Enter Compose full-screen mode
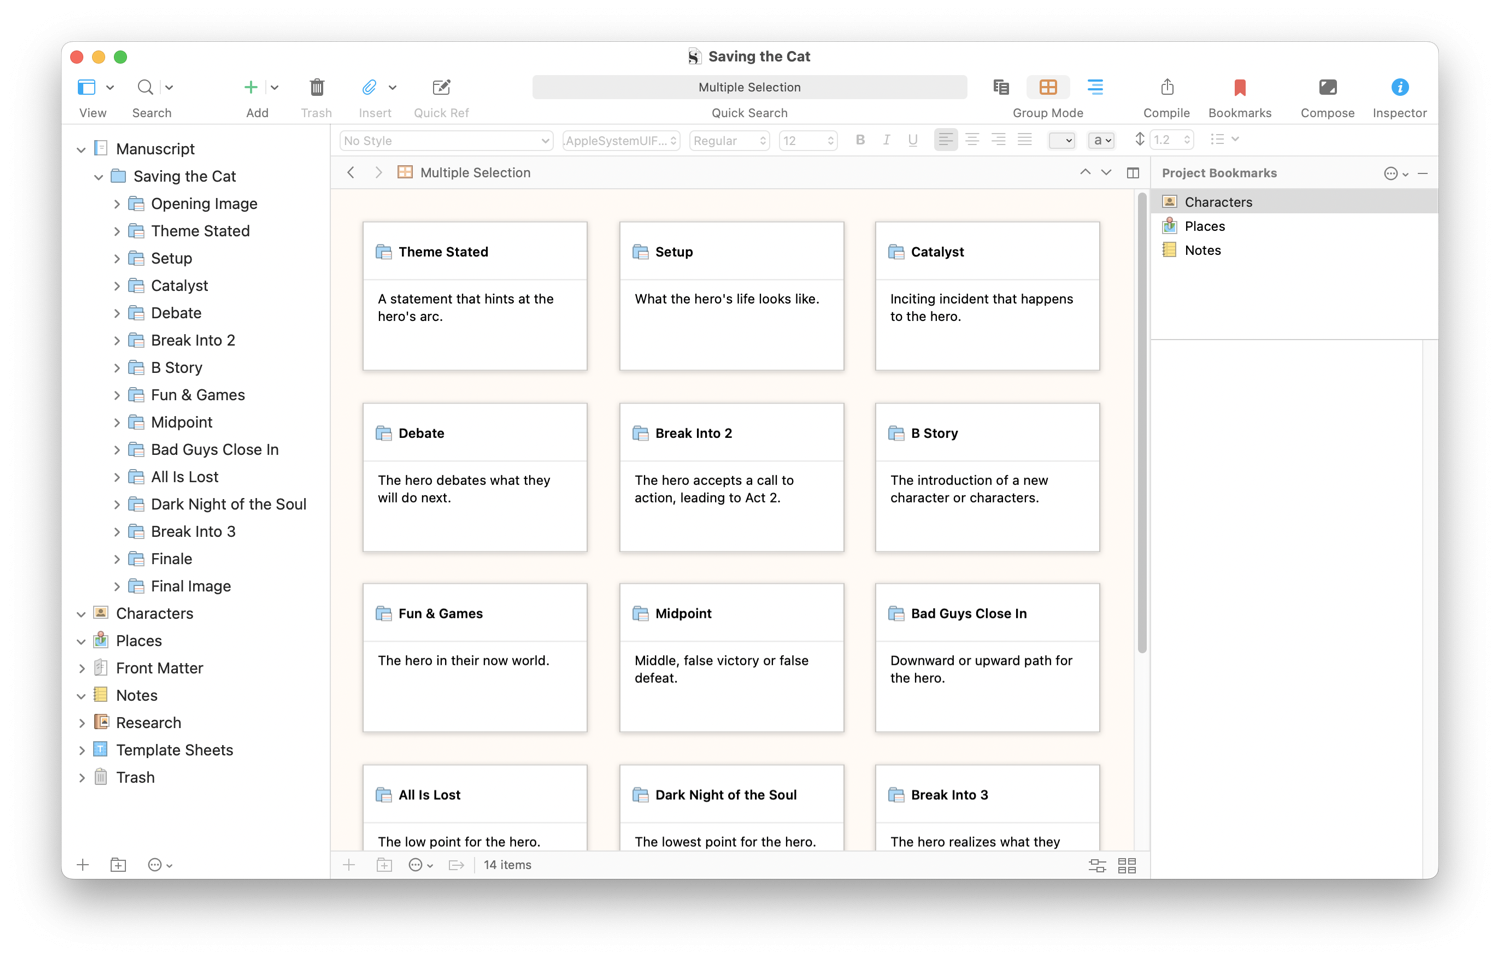 click(1327, 88)
